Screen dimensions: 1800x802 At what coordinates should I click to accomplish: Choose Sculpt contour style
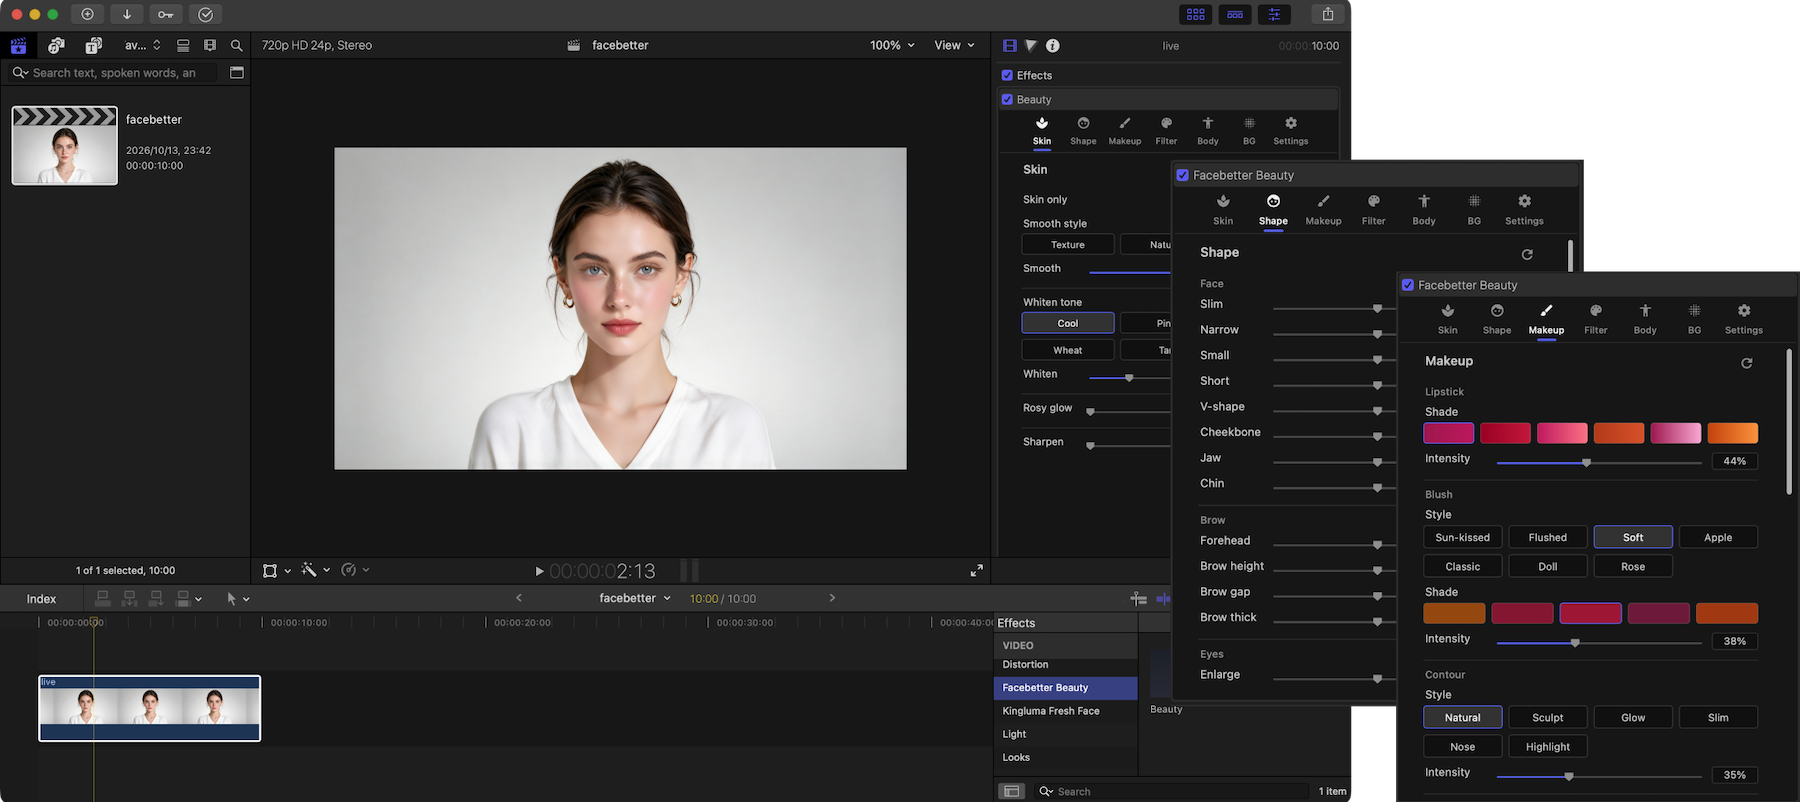[1548, 717]
